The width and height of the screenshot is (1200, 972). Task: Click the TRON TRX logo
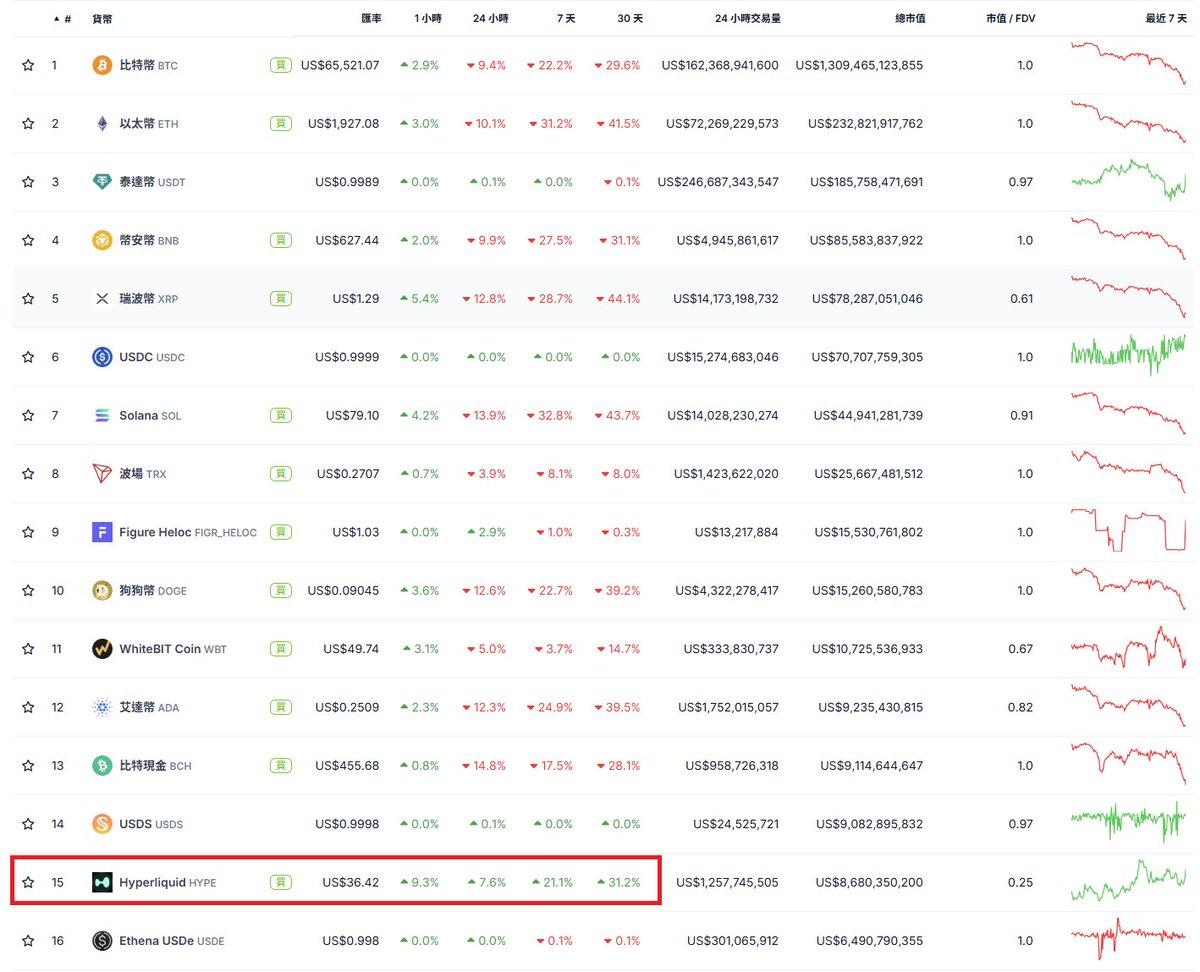click(x=102, y=474)
